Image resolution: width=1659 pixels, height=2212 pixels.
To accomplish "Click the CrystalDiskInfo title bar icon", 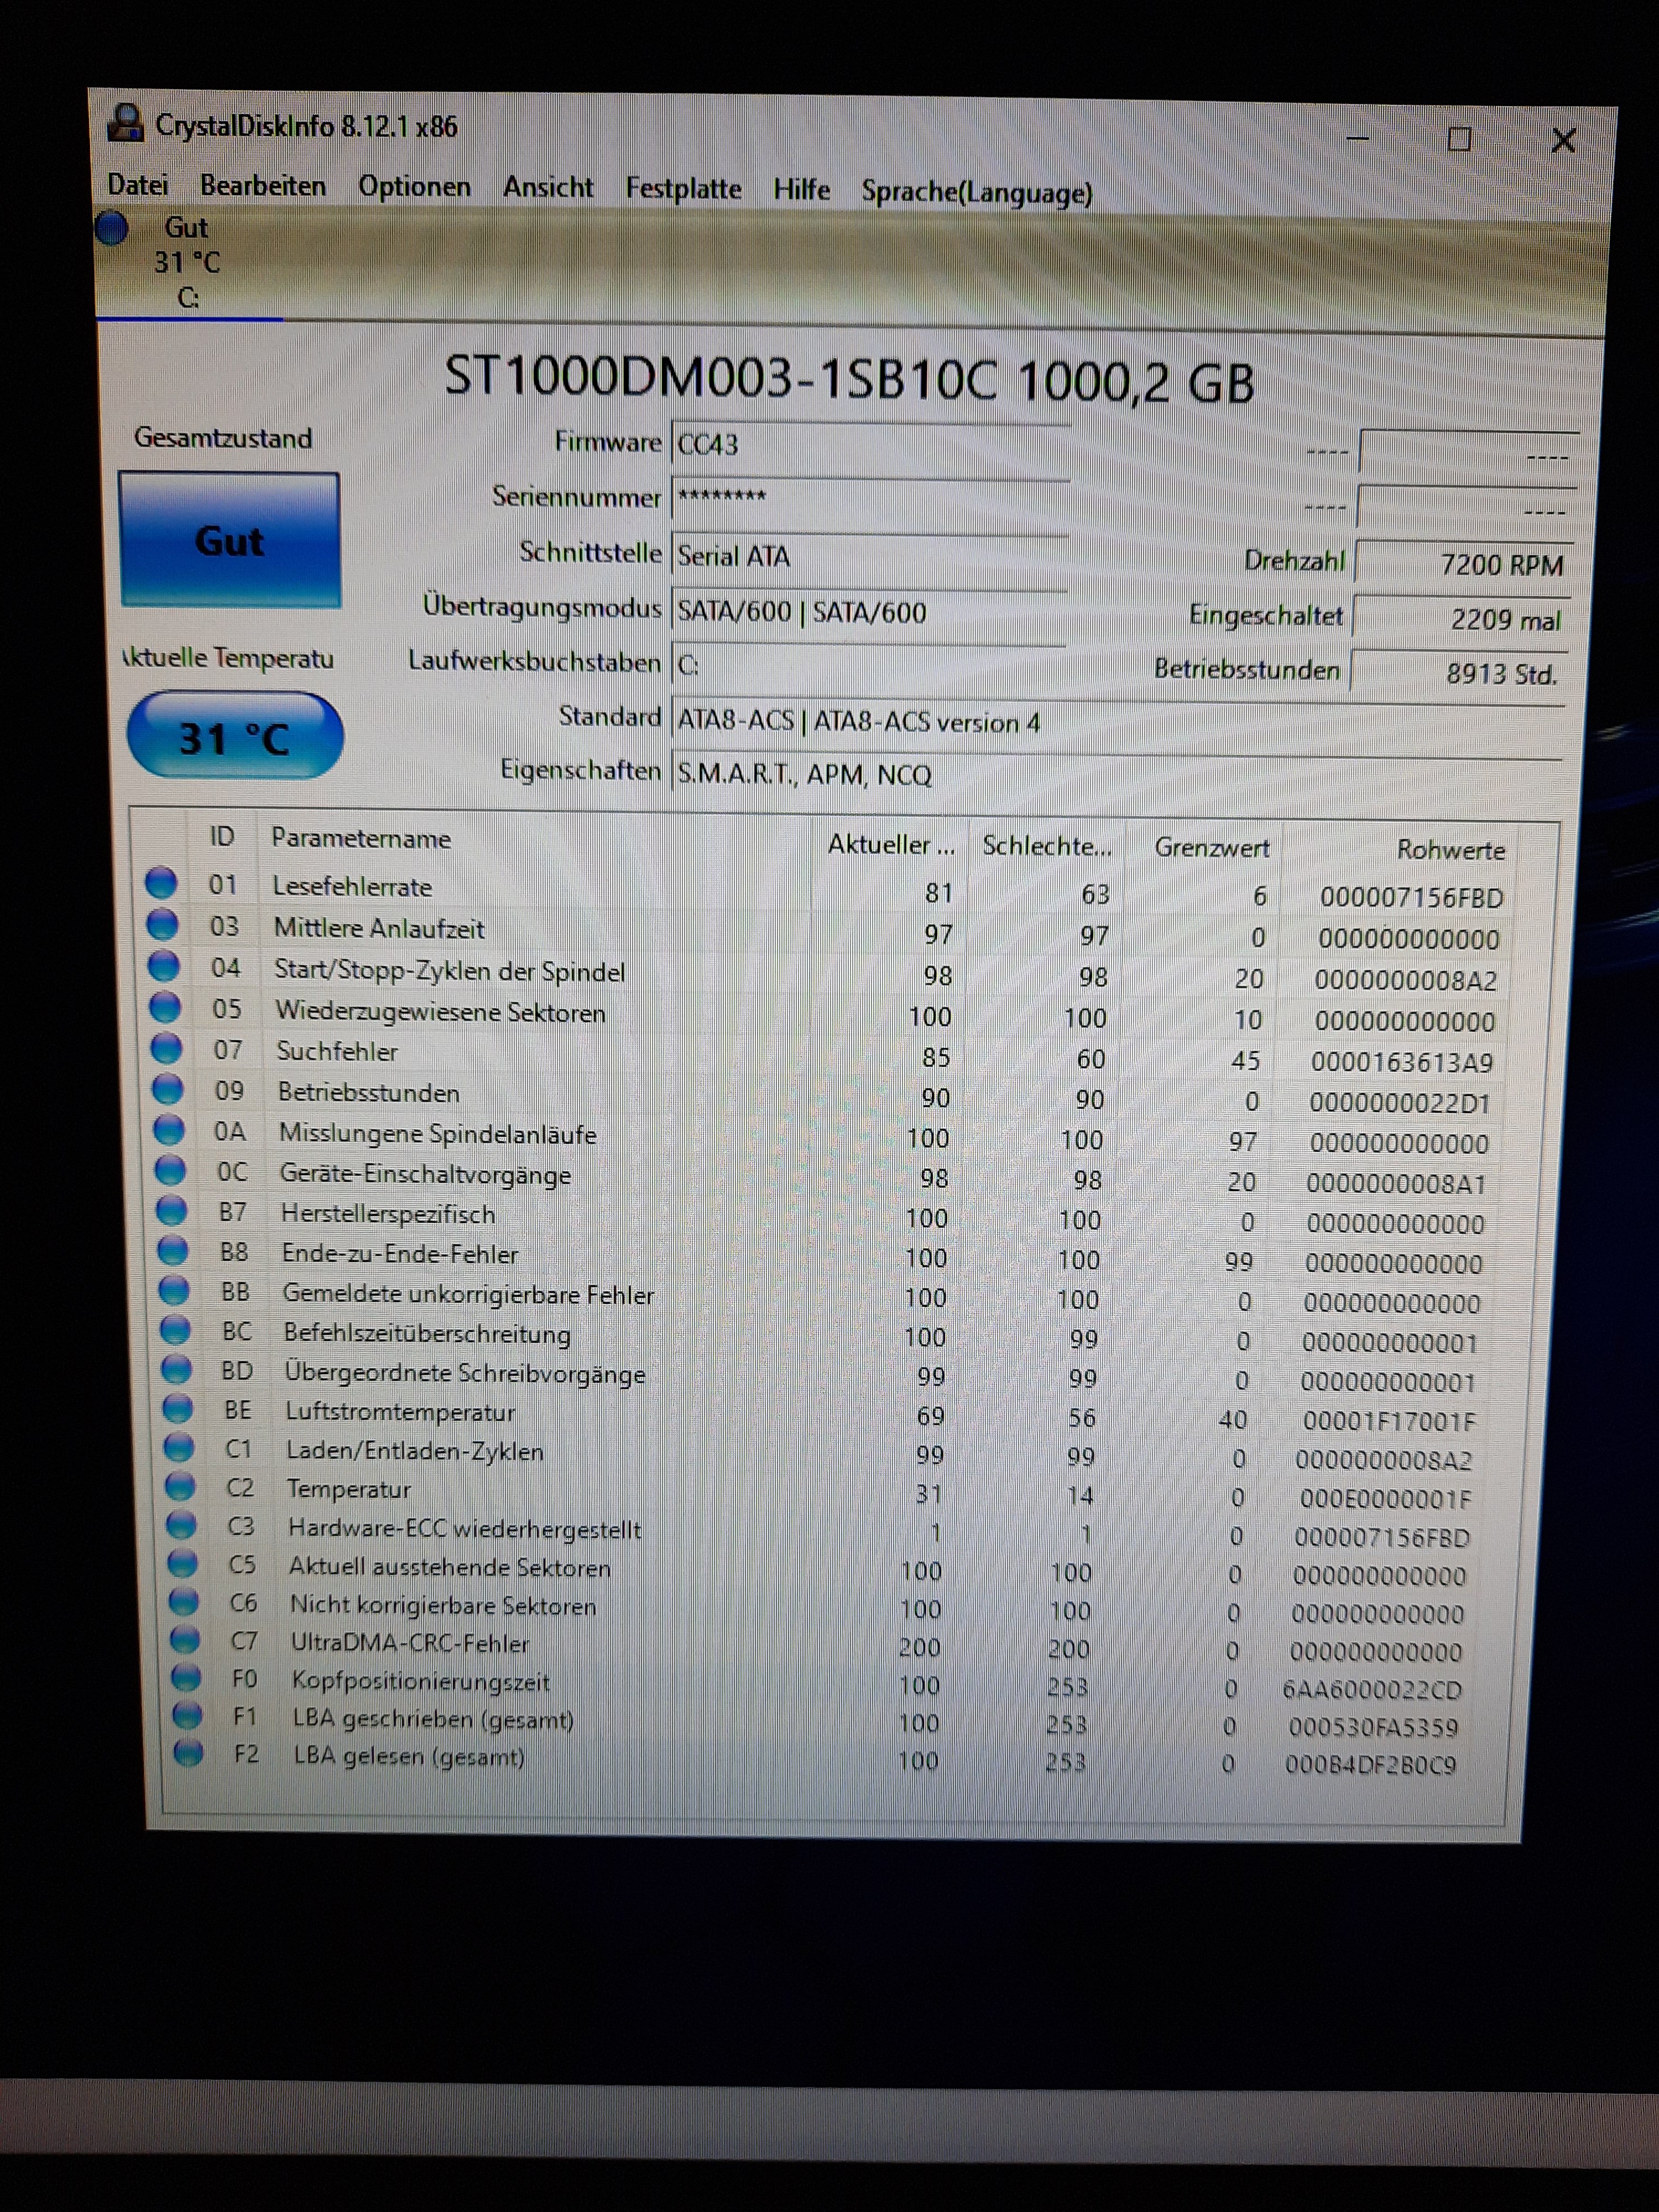I will (x=126, y=123).
